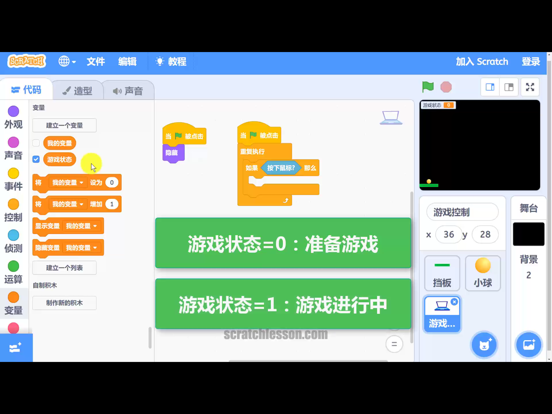This screenshot has width=552, height=414.
Task: Click the 建立一个列表 button
Action: [x=64, y=268]
